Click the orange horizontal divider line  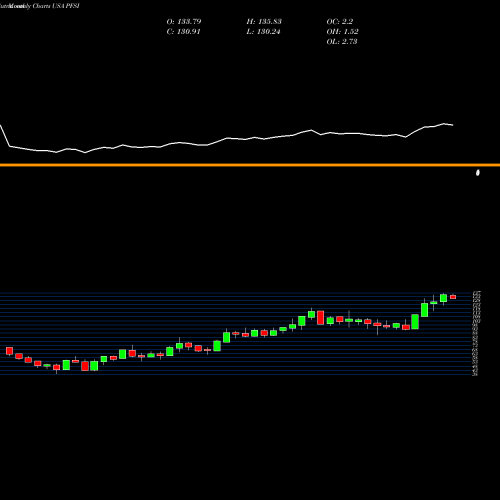250,165
